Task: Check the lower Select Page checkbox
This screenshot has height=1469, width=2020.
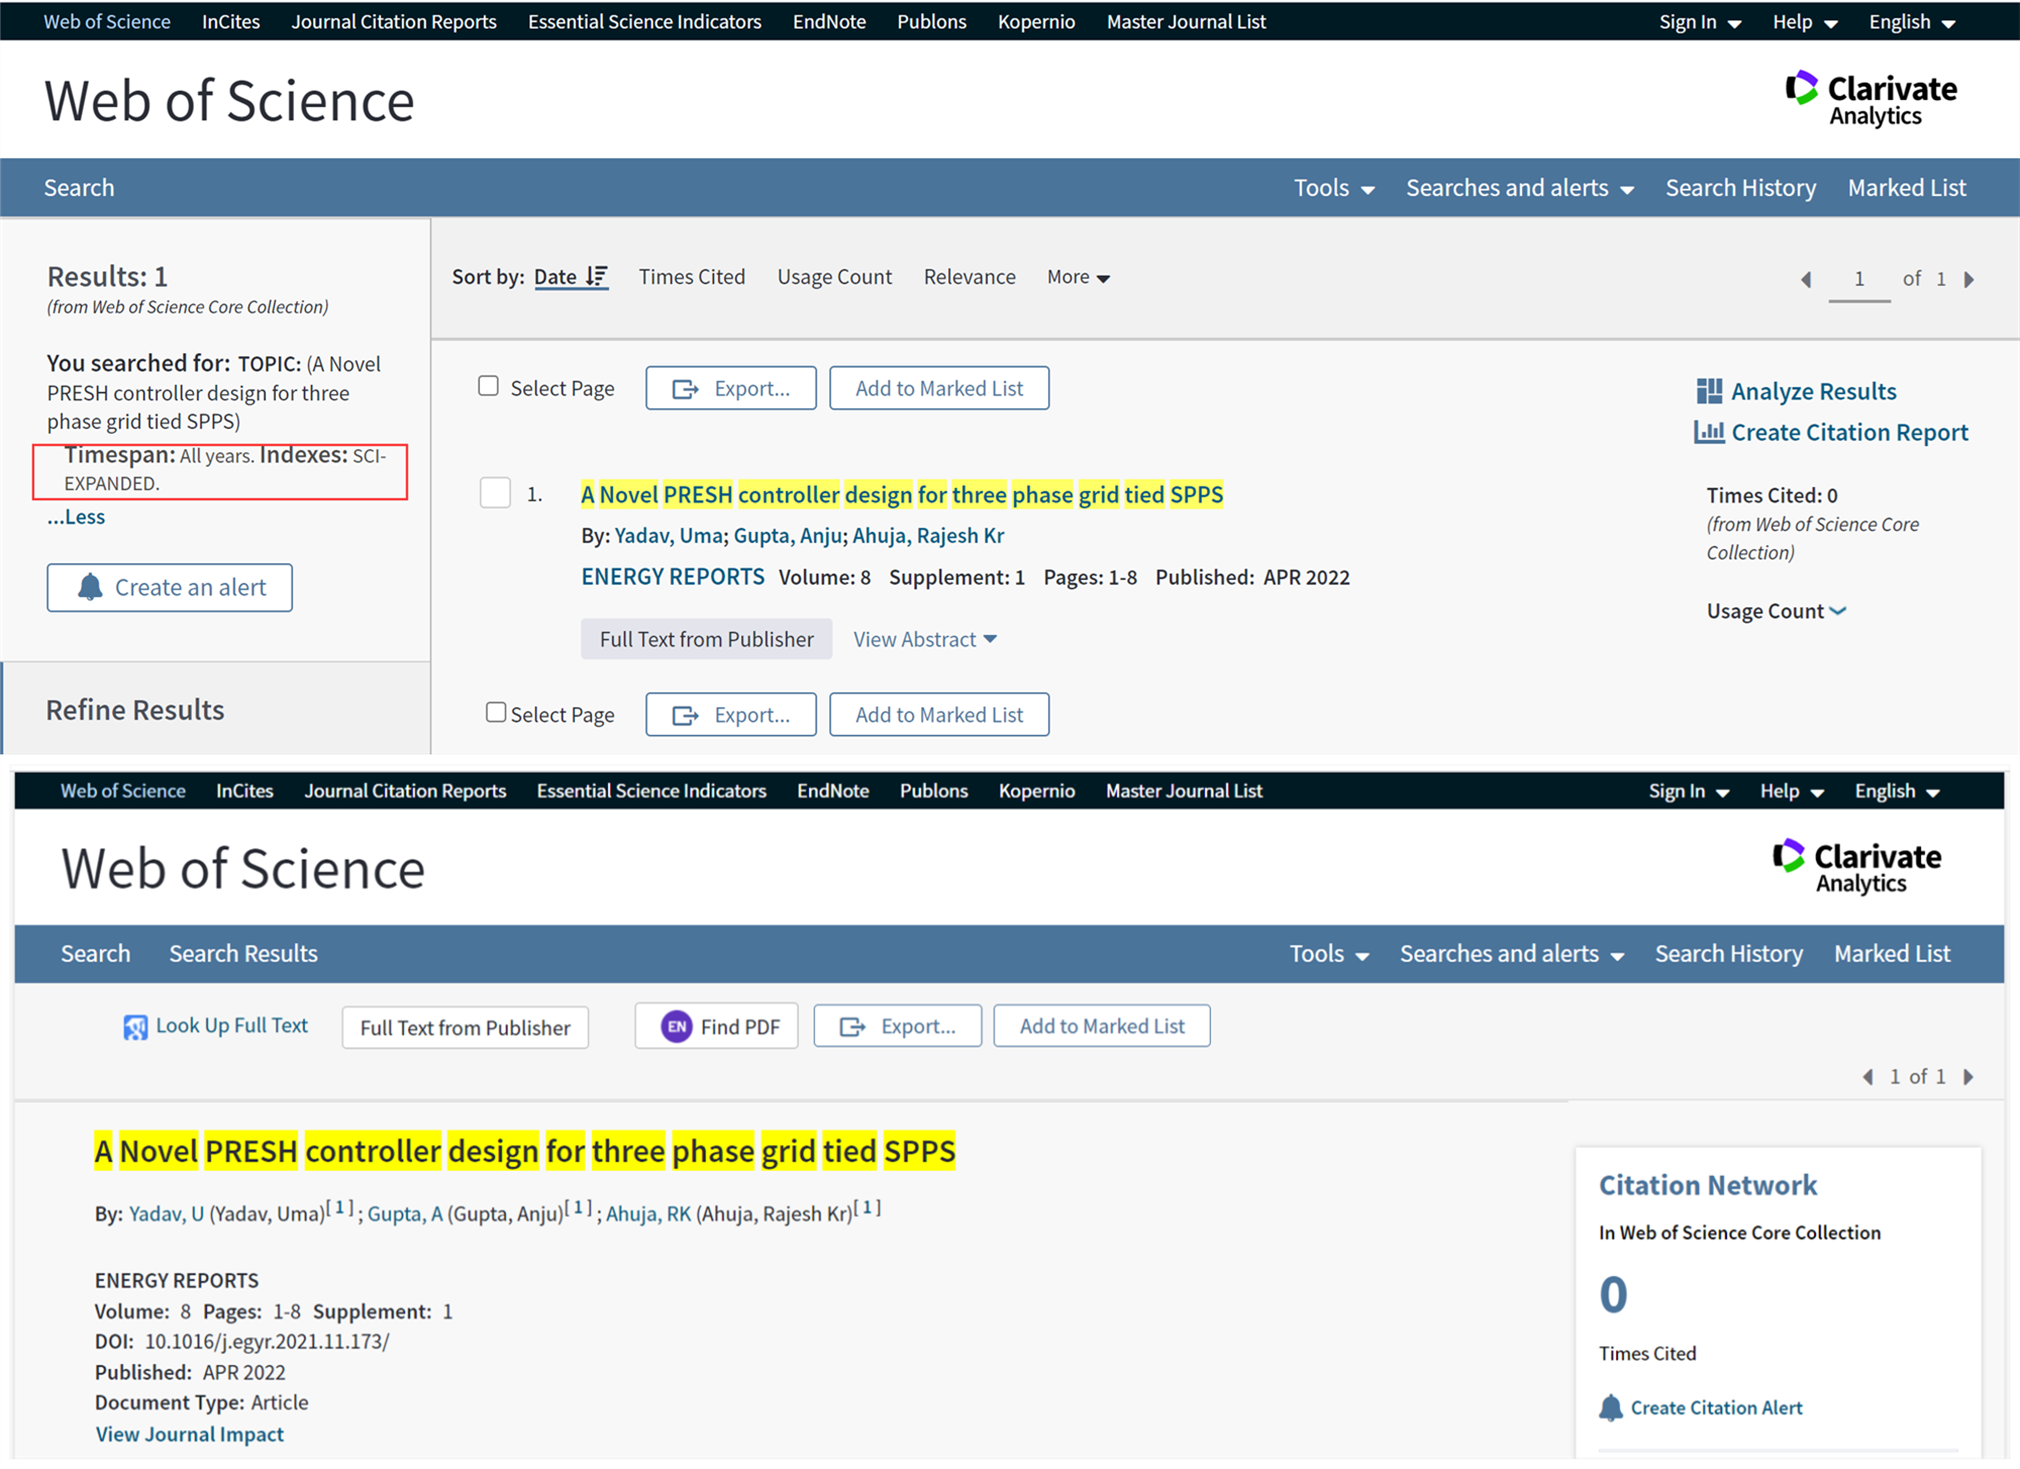Action: pyautogui.click(x=495, y=712)
